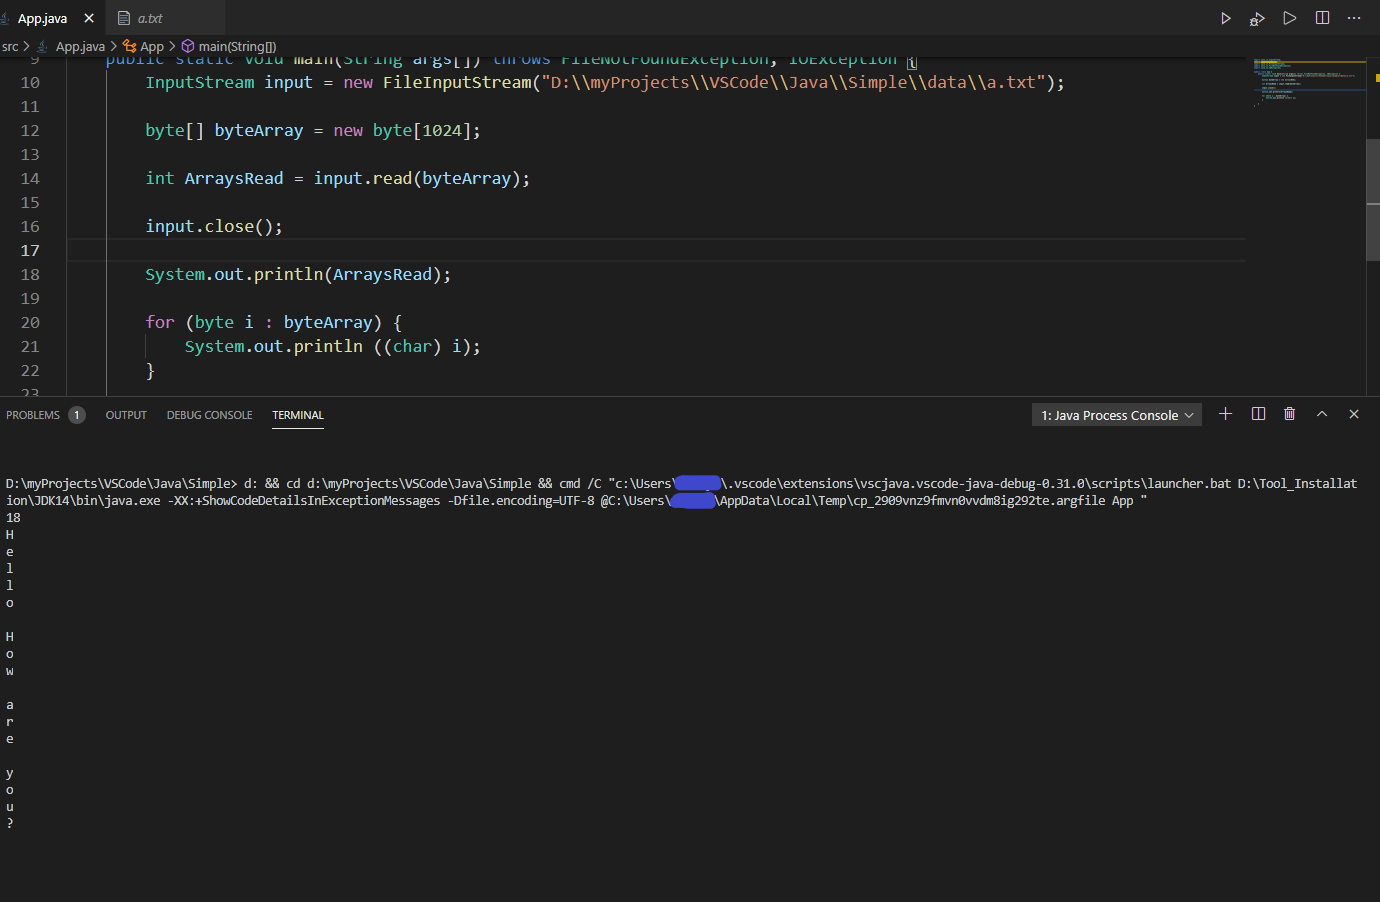This screenshot has height=902, width=1380.
Task: Open the Java Process Console terminal dropdown
Action: tap(1116, 413)
